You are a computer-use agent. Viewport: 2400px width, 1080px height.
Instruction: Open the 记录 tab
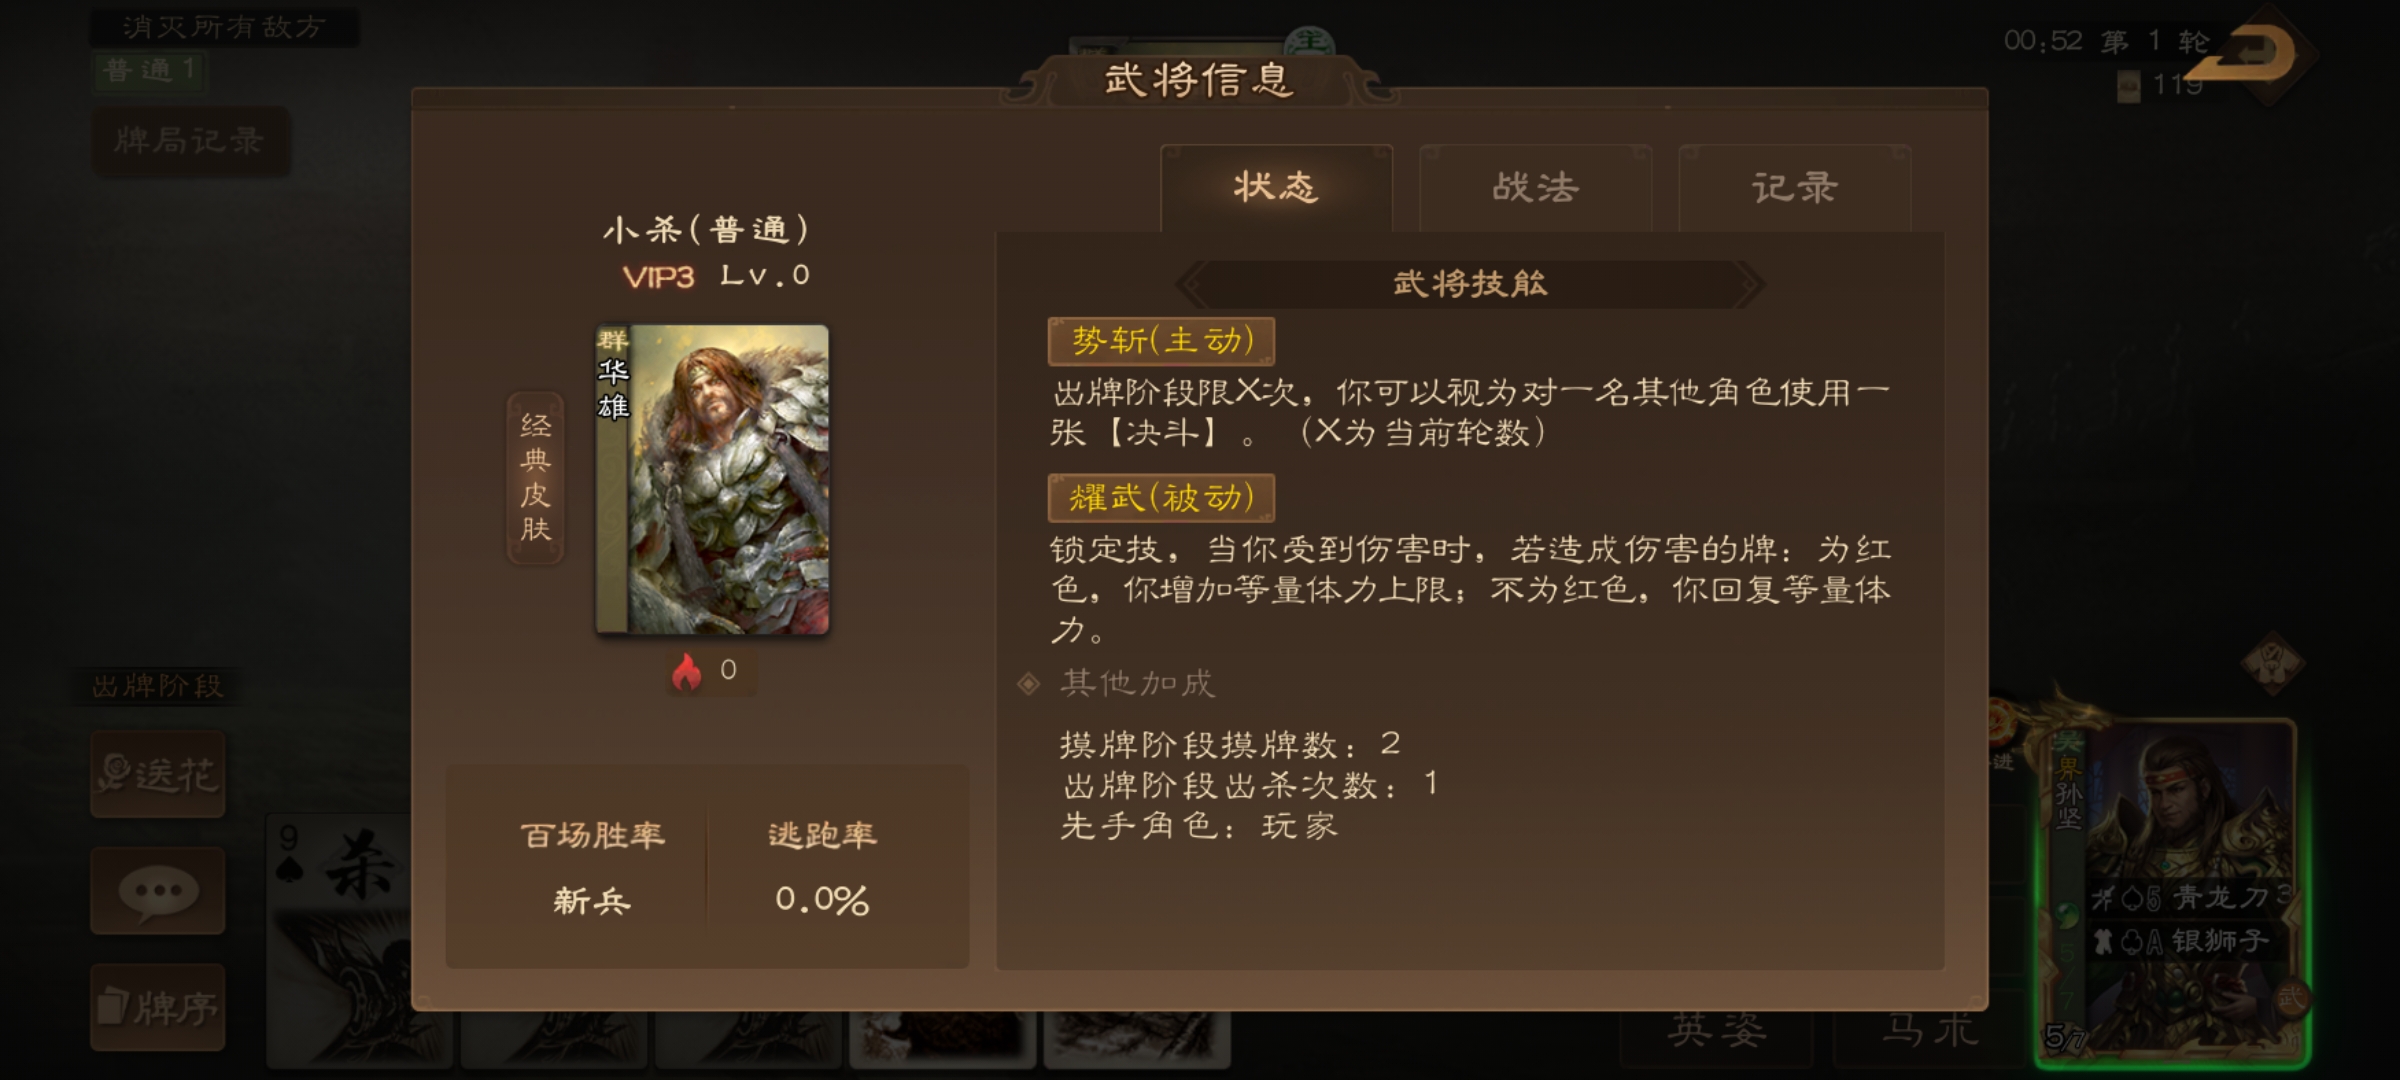coord(1794,188)
